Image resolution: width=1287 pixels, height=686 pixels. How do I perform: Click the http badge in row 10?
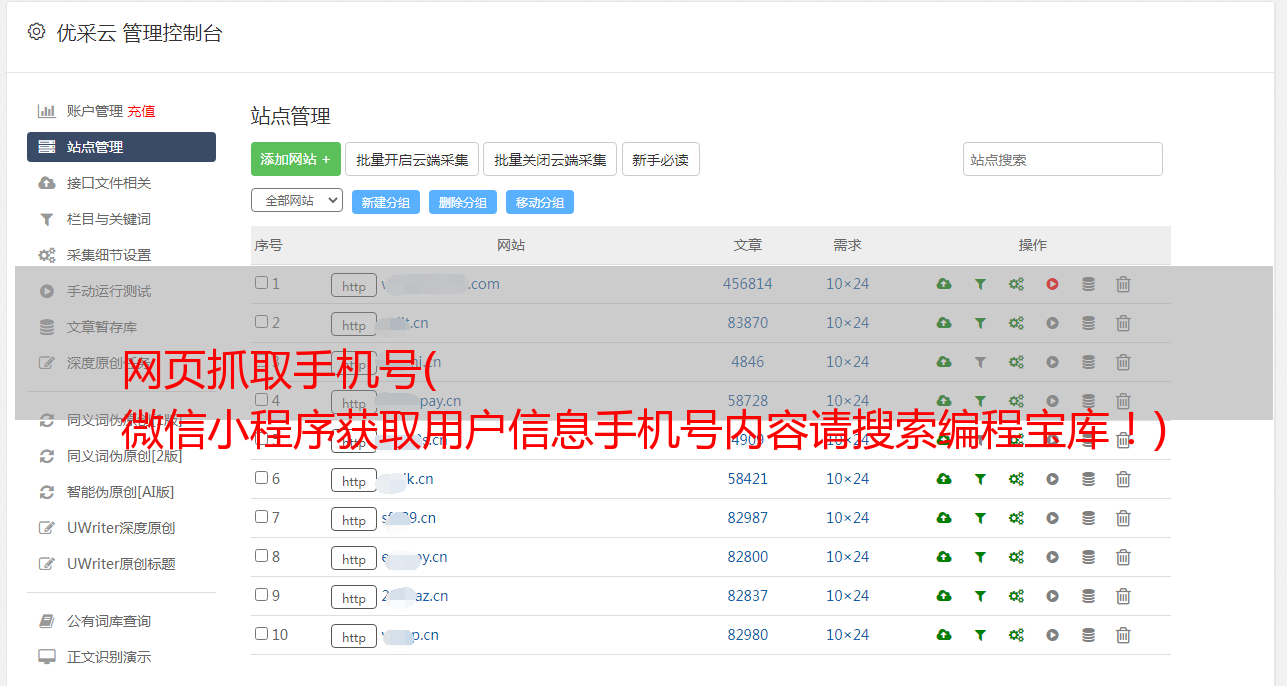click(x=354, y=636)
